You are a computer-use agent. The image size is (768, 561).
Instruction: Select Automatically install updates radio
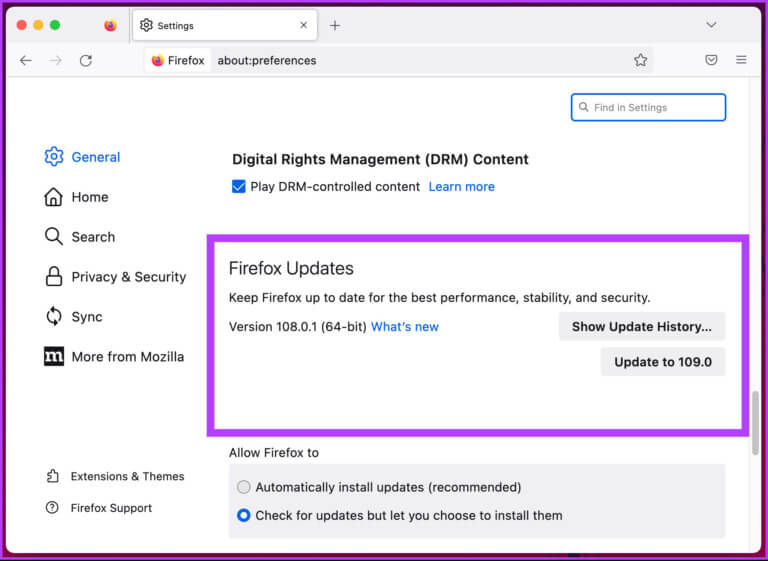(243, 487)
